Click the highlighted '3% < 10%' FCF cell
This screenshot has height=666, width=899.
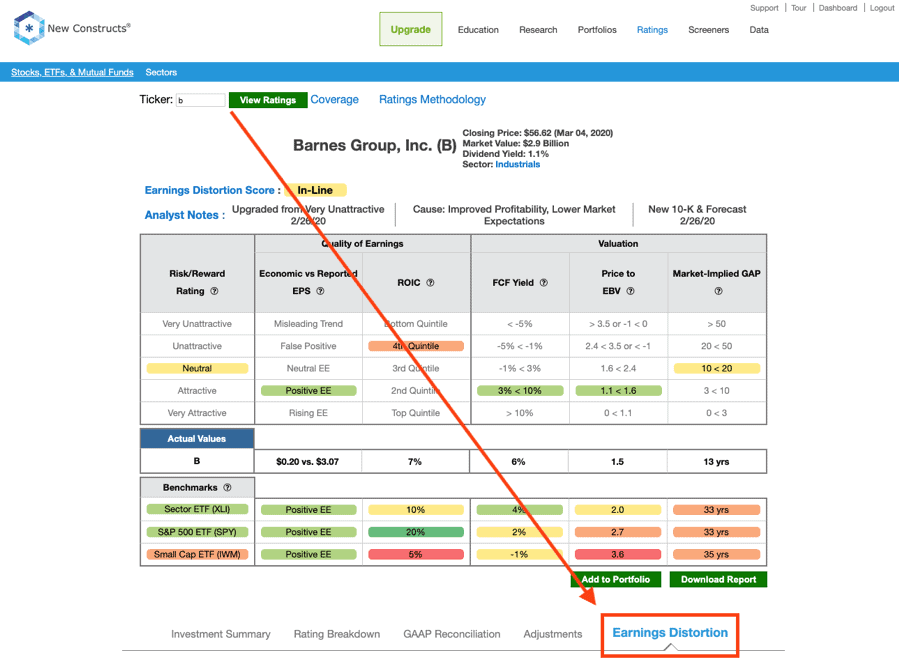tap(520, 391)
